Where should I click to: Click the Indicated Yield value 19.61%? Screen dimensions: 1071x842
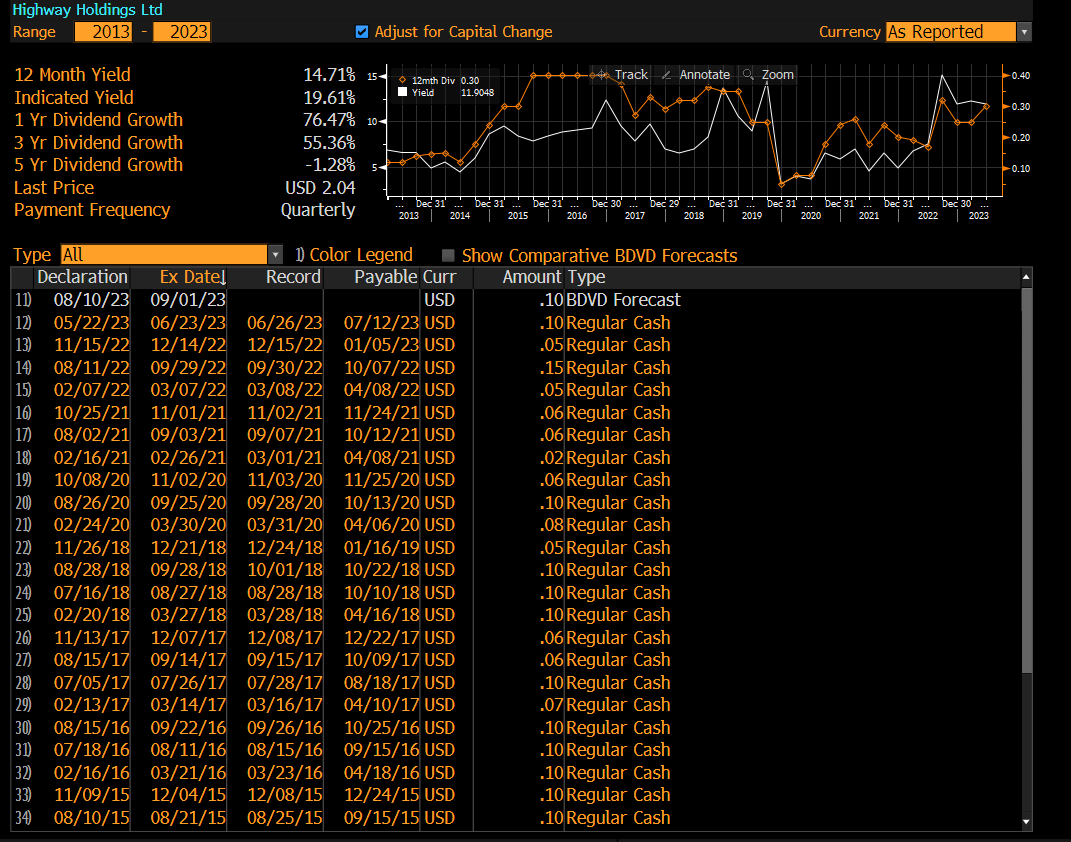(329, 98)
